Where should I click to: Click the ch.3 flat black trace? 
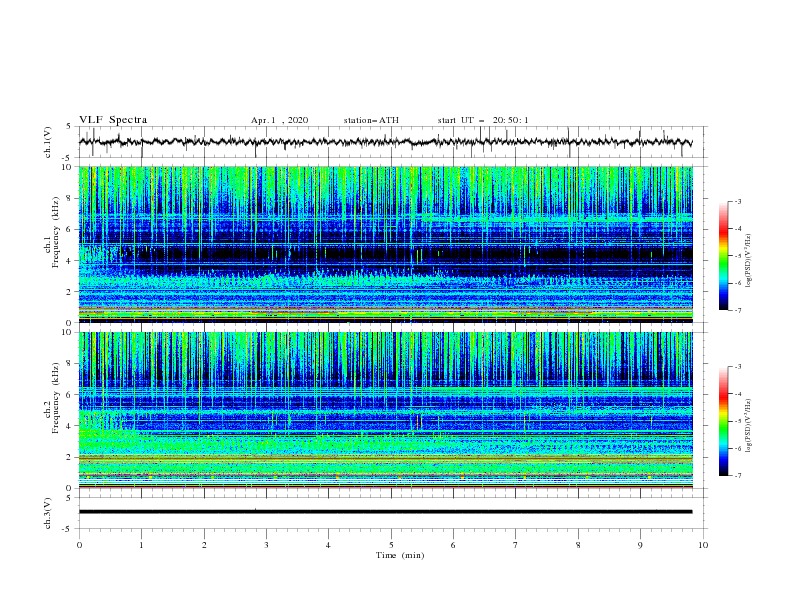(x=385, y=512)
